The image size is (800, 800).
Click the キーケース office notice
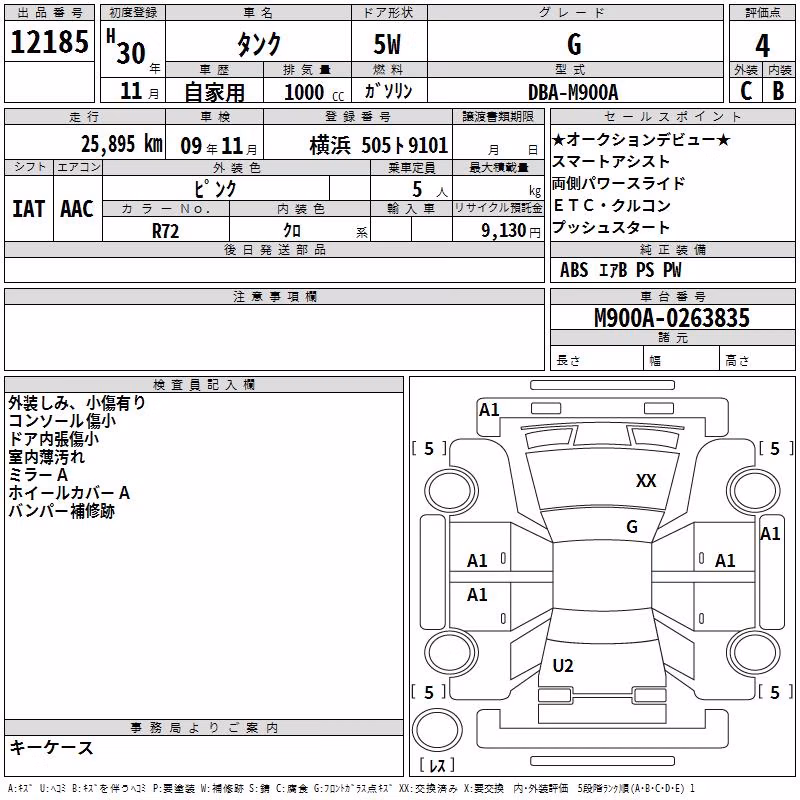52,747
